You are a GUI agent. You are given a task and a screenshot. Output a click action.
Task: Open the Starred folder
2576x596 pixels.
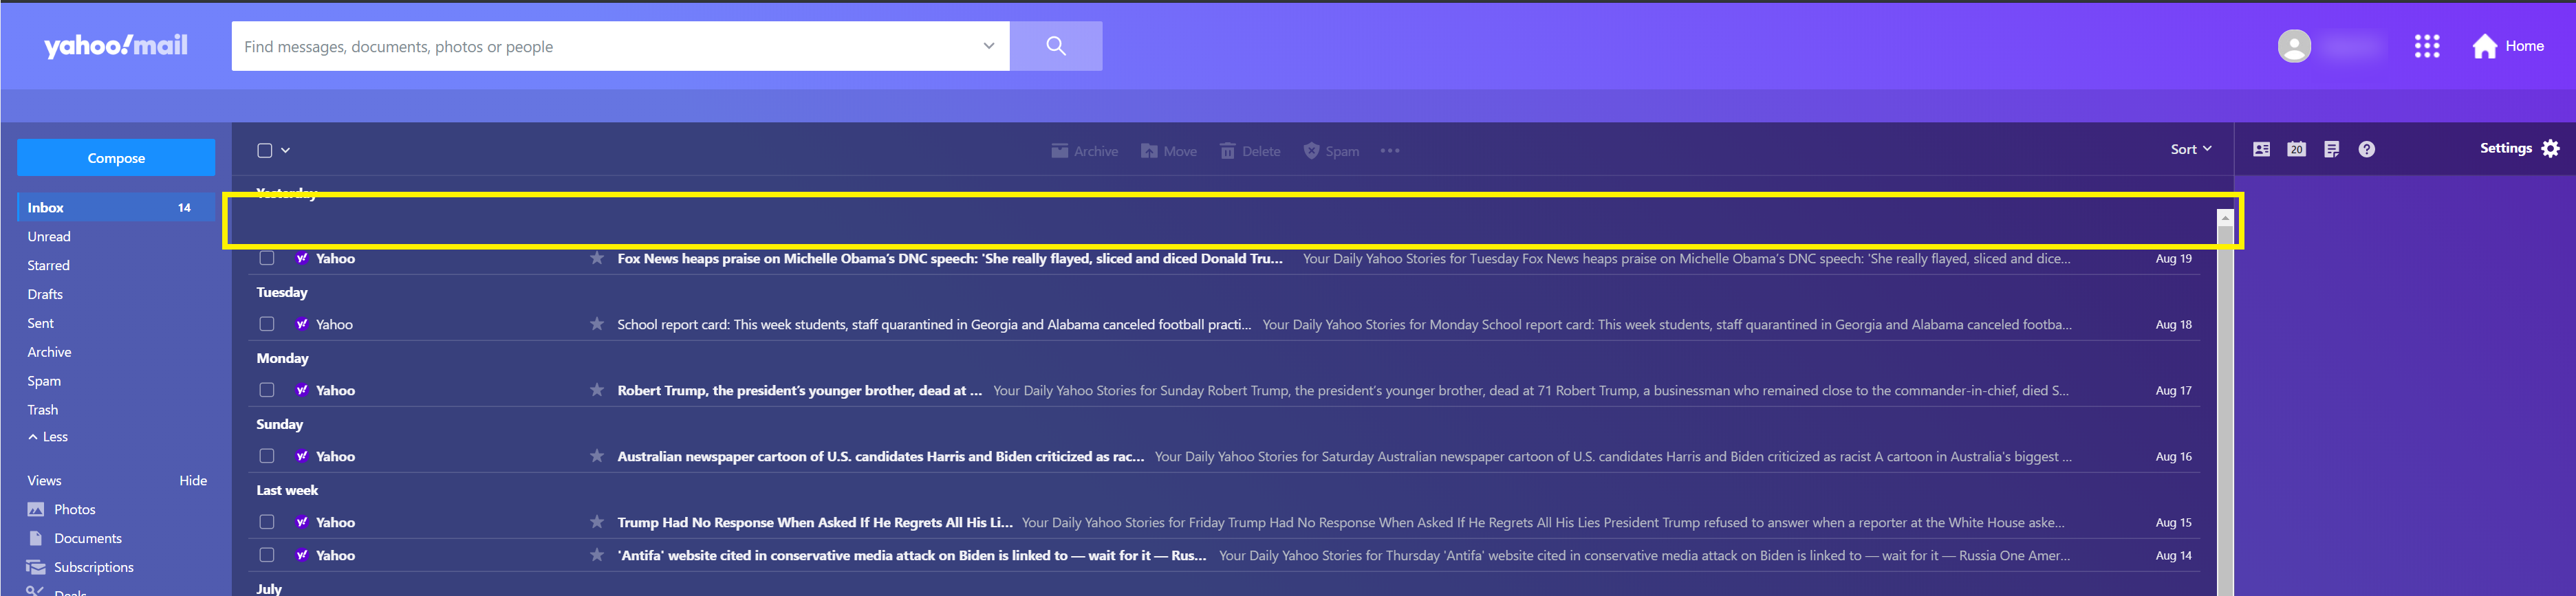(x=49, y=266)
